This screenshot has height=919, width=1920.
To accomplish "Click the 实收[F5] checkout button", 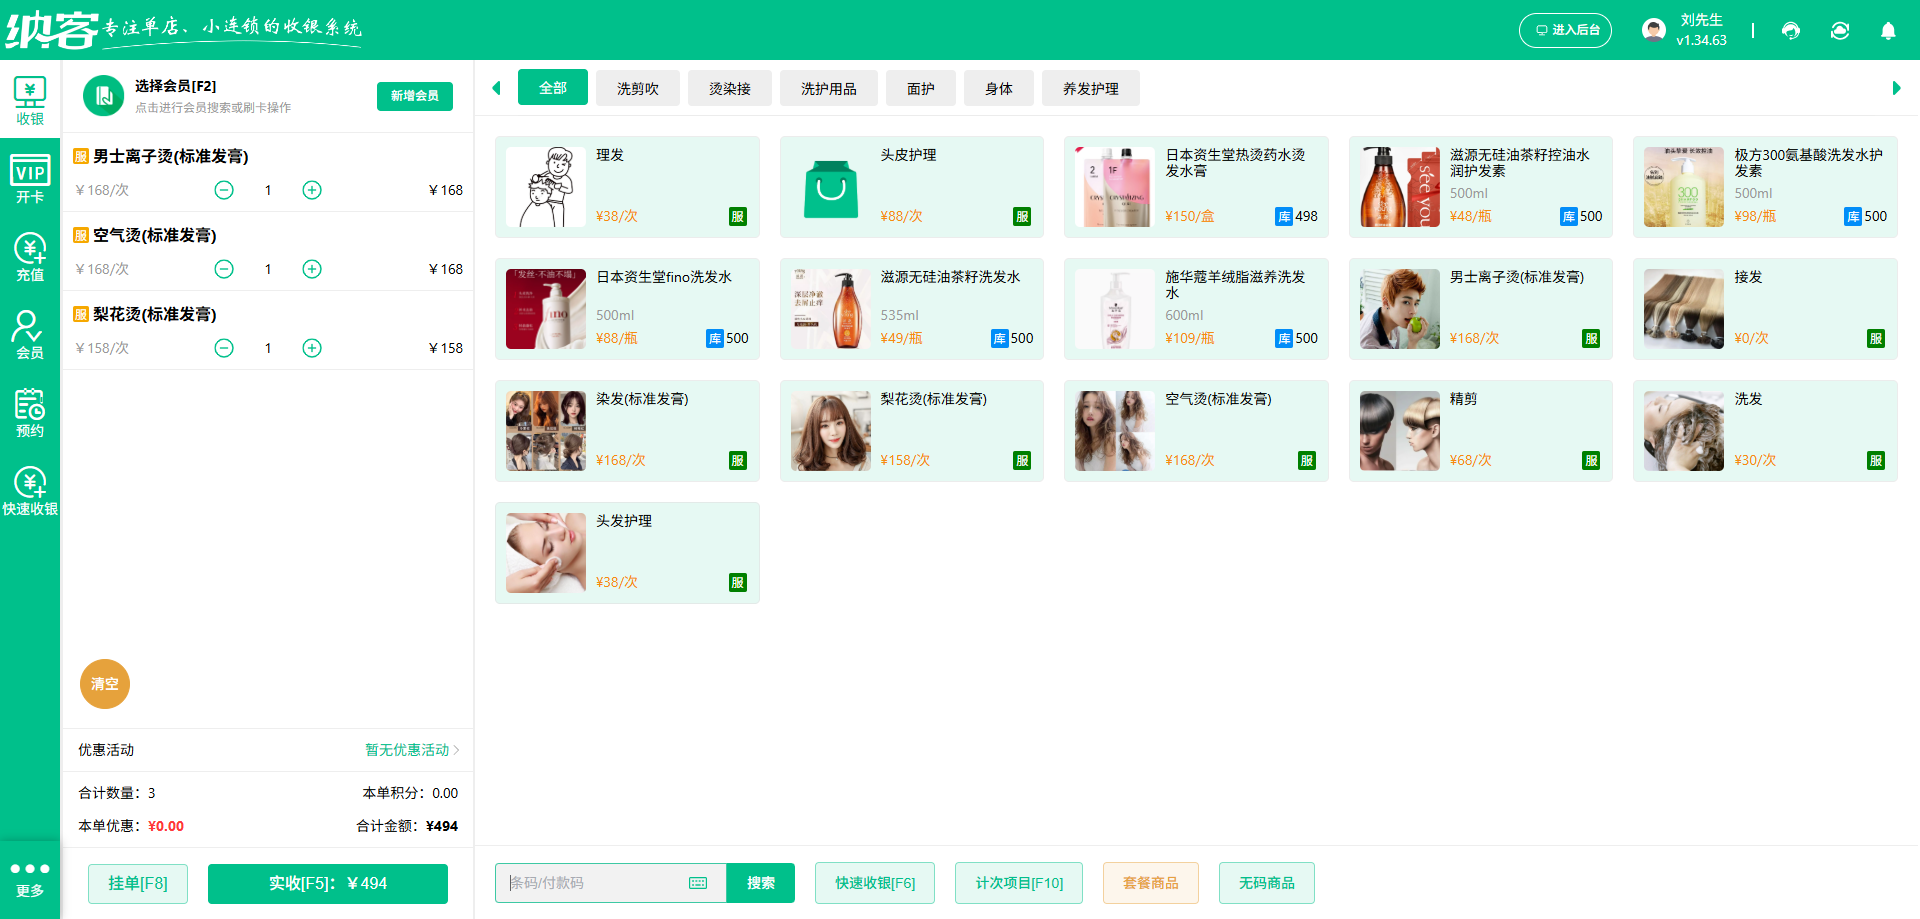I will pyautogui.click(x=328, y=884).
